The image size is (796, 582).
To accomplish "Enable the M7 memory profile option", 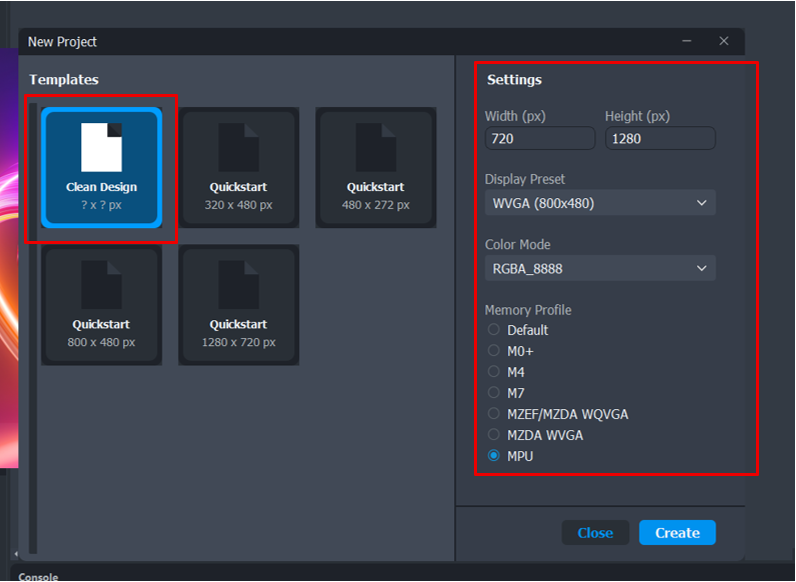I will pyautogui.click(x=493, y=393).
